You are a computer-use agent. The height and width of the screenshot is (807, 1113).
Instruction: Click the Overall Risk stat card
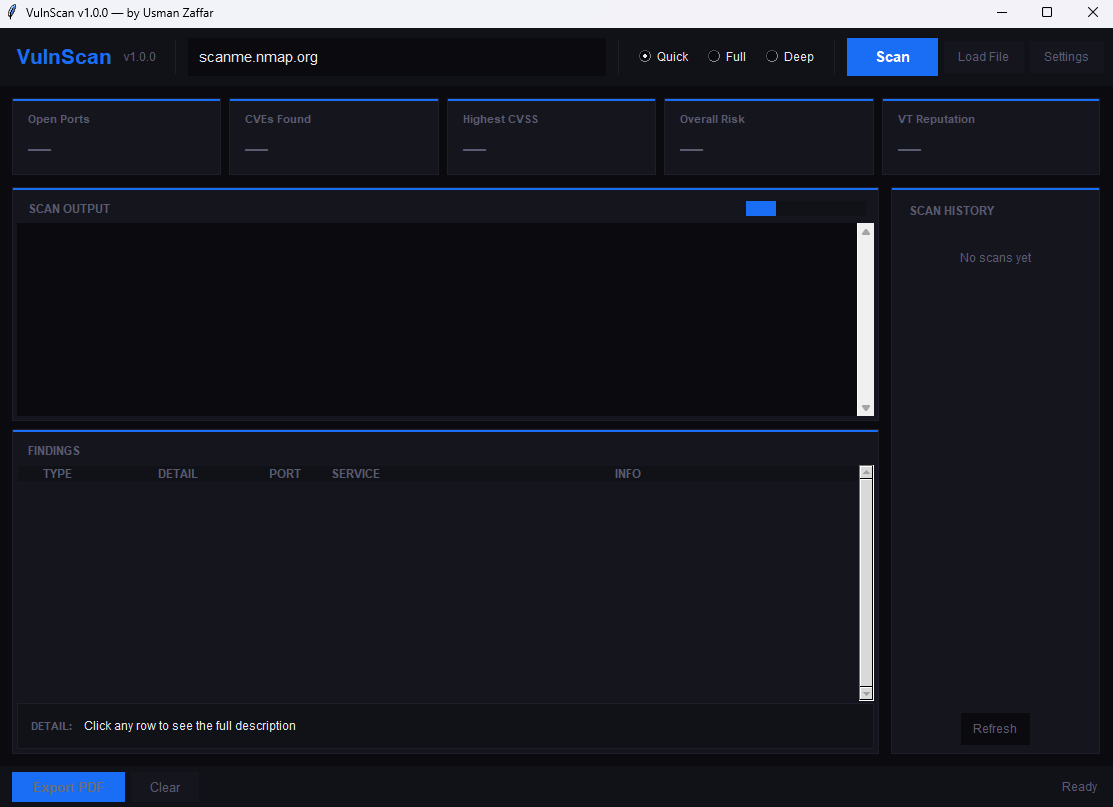coord(769,137)
